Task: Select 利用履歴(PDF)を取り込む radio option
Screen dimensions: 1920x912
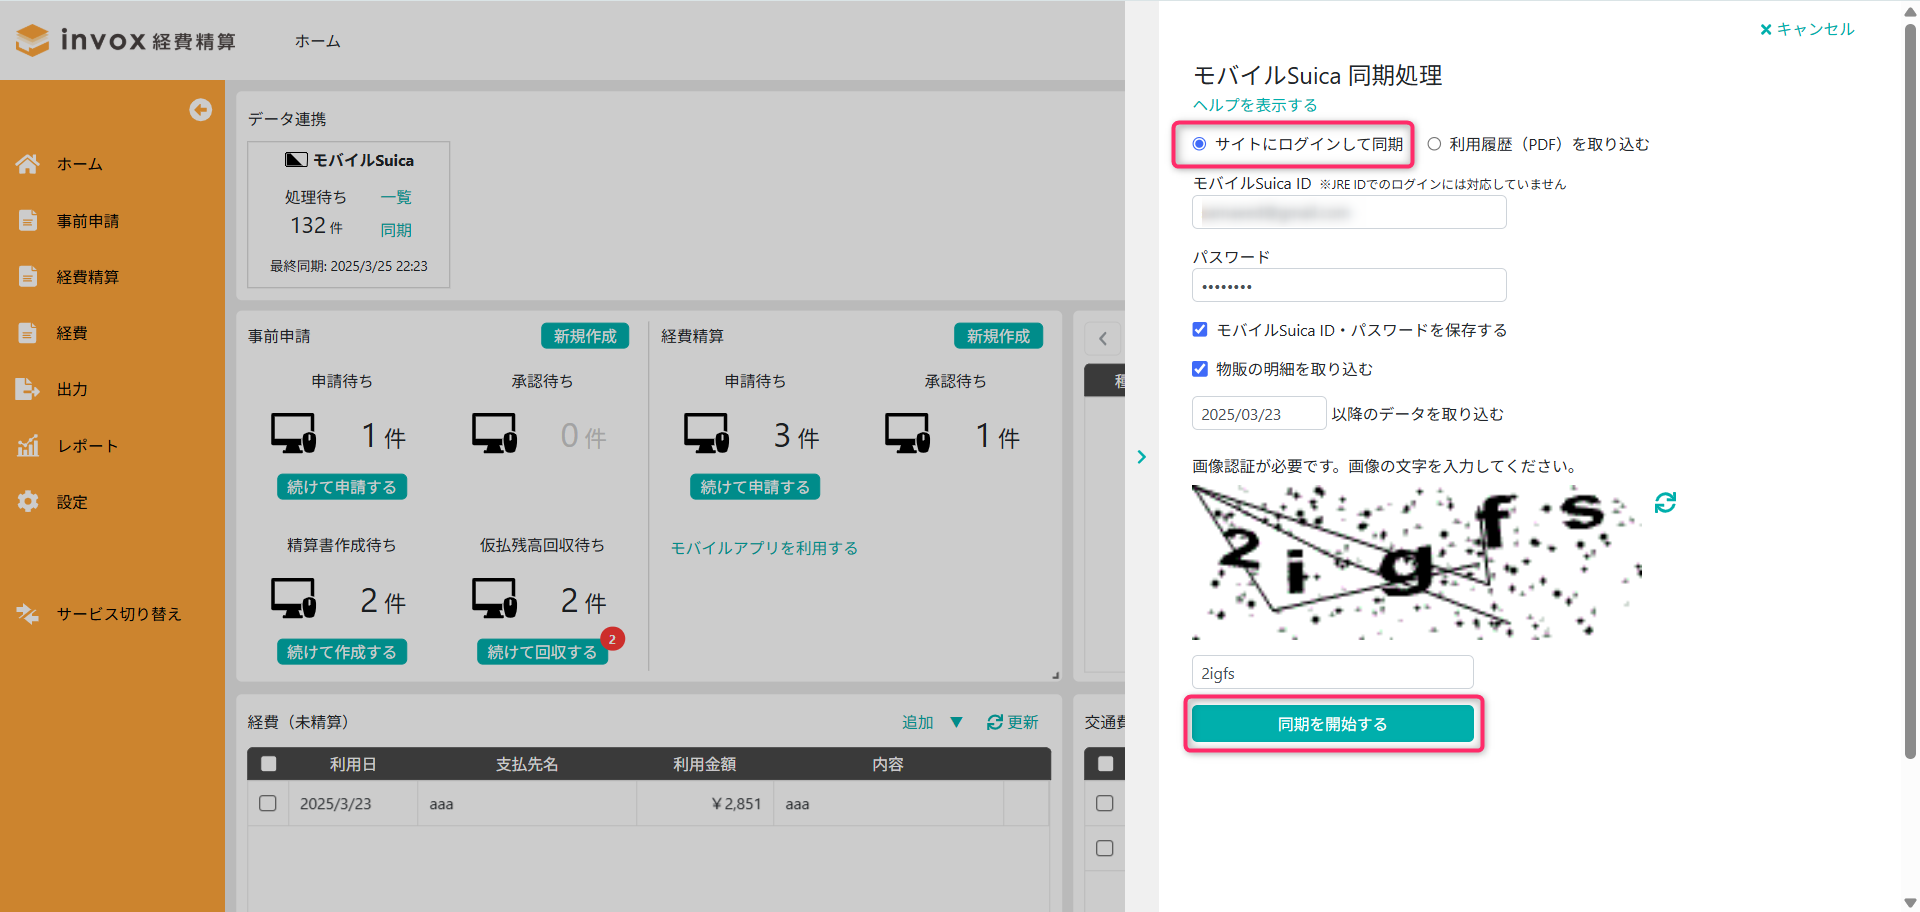Action: click(1434, 144)
